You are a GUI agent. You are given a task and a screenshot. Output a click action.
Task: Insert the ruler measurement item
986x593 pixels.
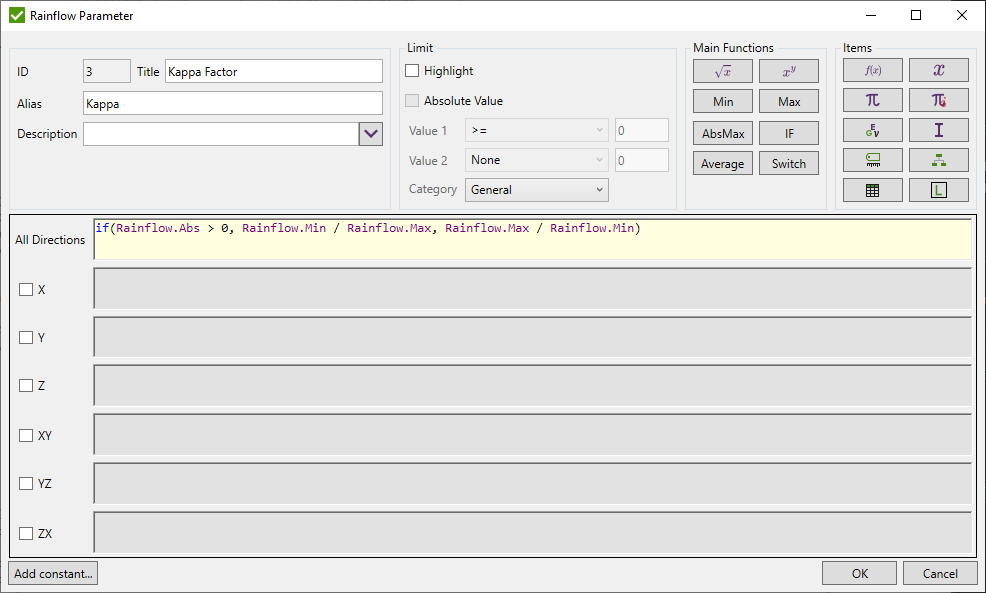coord(872,159)
